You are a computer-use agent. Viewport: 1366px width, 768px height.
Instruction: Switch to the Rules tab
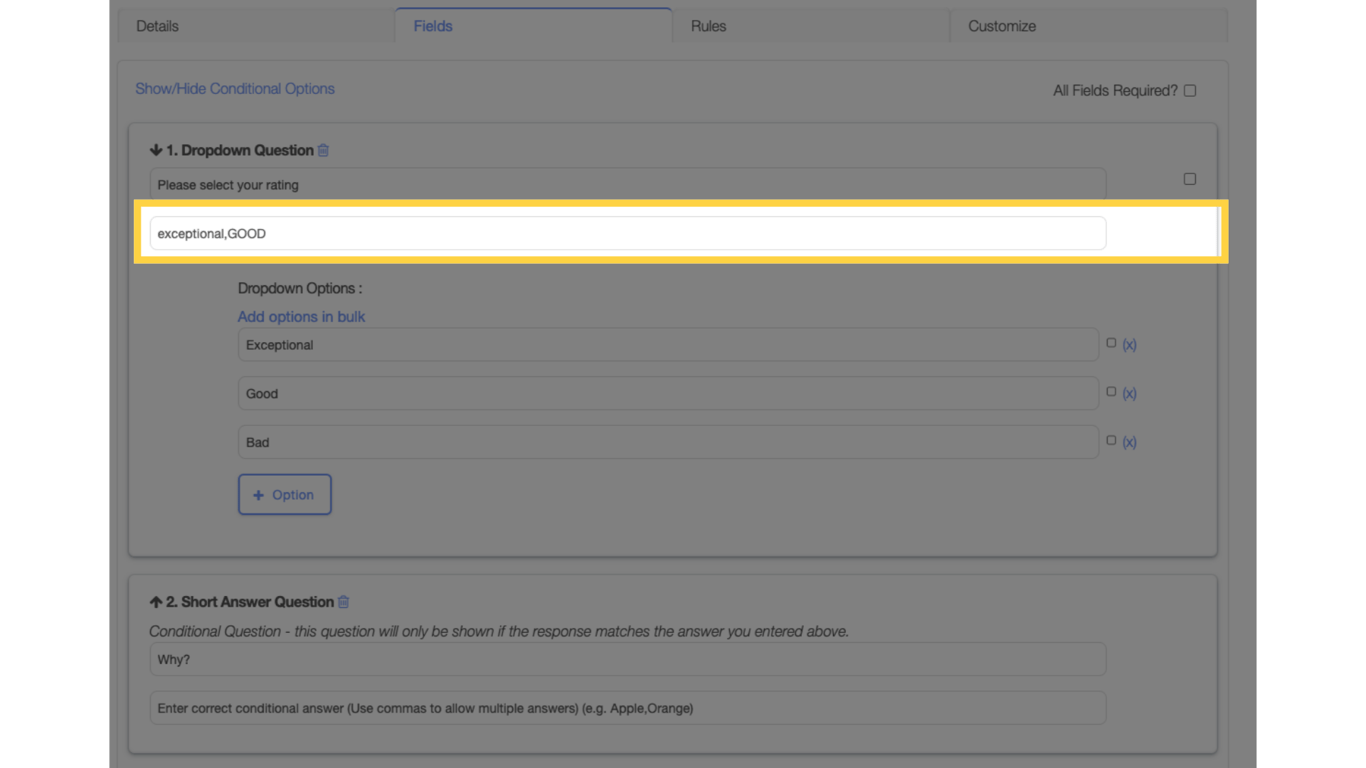click(x=707, y=26)
